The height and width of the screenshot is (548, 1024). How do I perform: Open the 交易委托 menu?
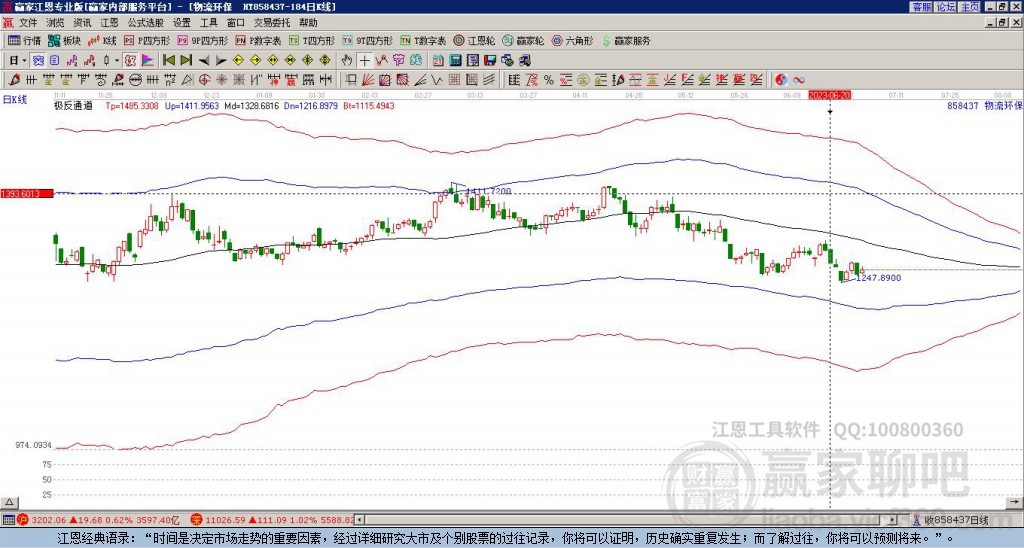(272, 23)
